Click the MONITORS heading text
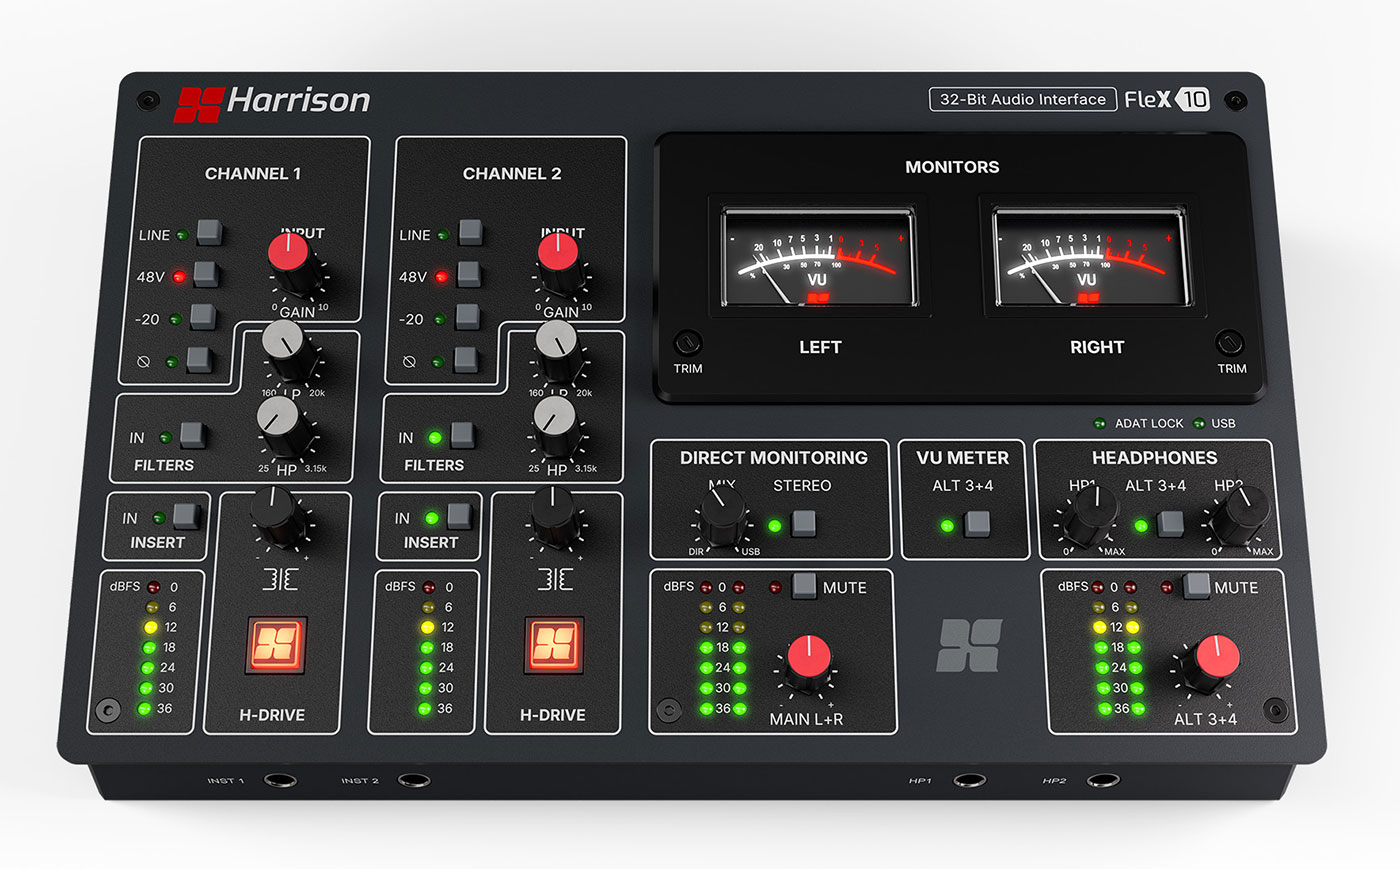 [x=952, y=167]
